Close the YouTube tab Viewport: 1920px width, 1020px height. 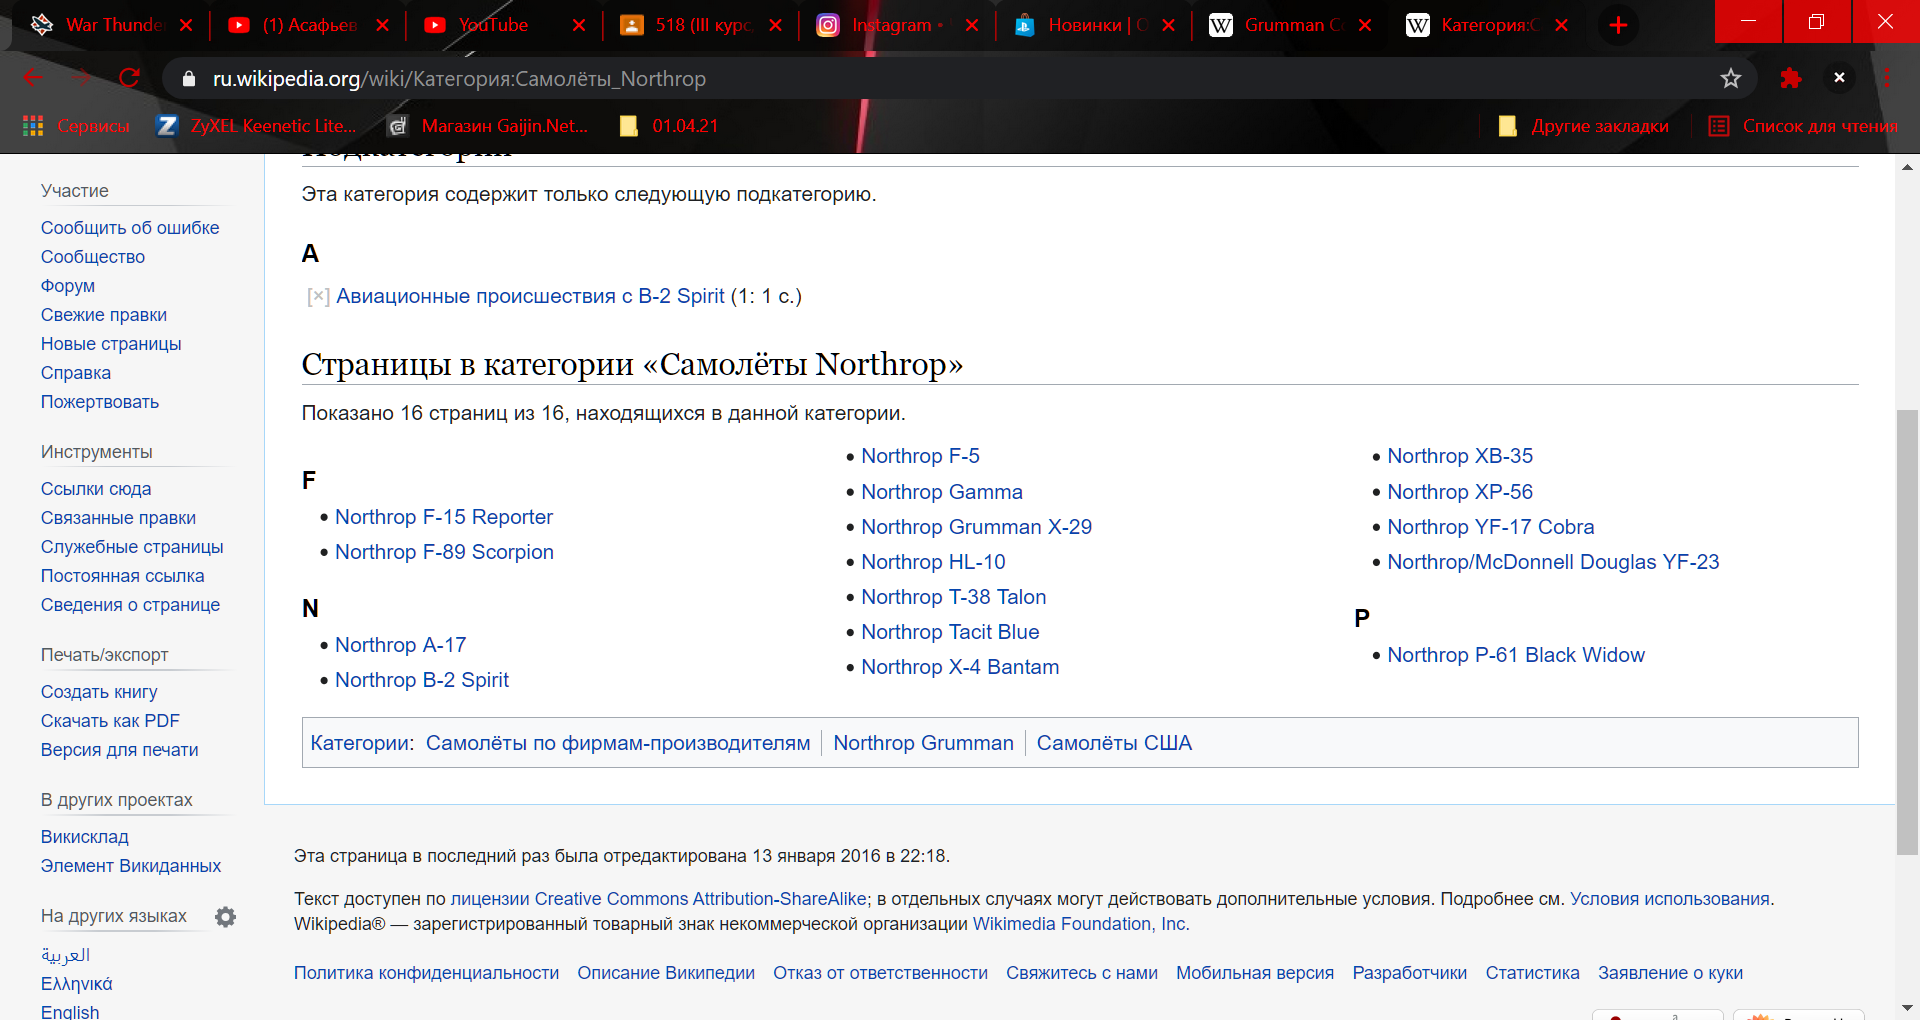coord(579,26)
